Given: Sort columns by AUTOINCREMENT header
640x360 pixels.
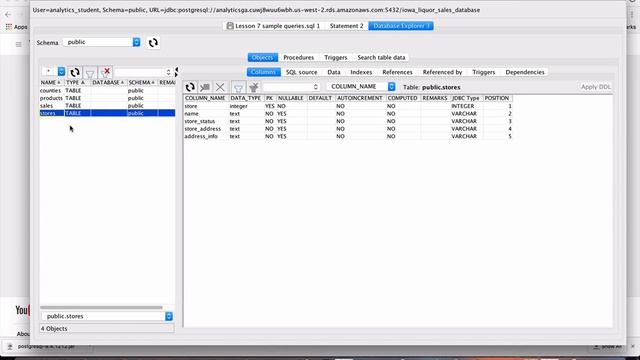Looking at the screenshot, I should [x=360, y=98].
